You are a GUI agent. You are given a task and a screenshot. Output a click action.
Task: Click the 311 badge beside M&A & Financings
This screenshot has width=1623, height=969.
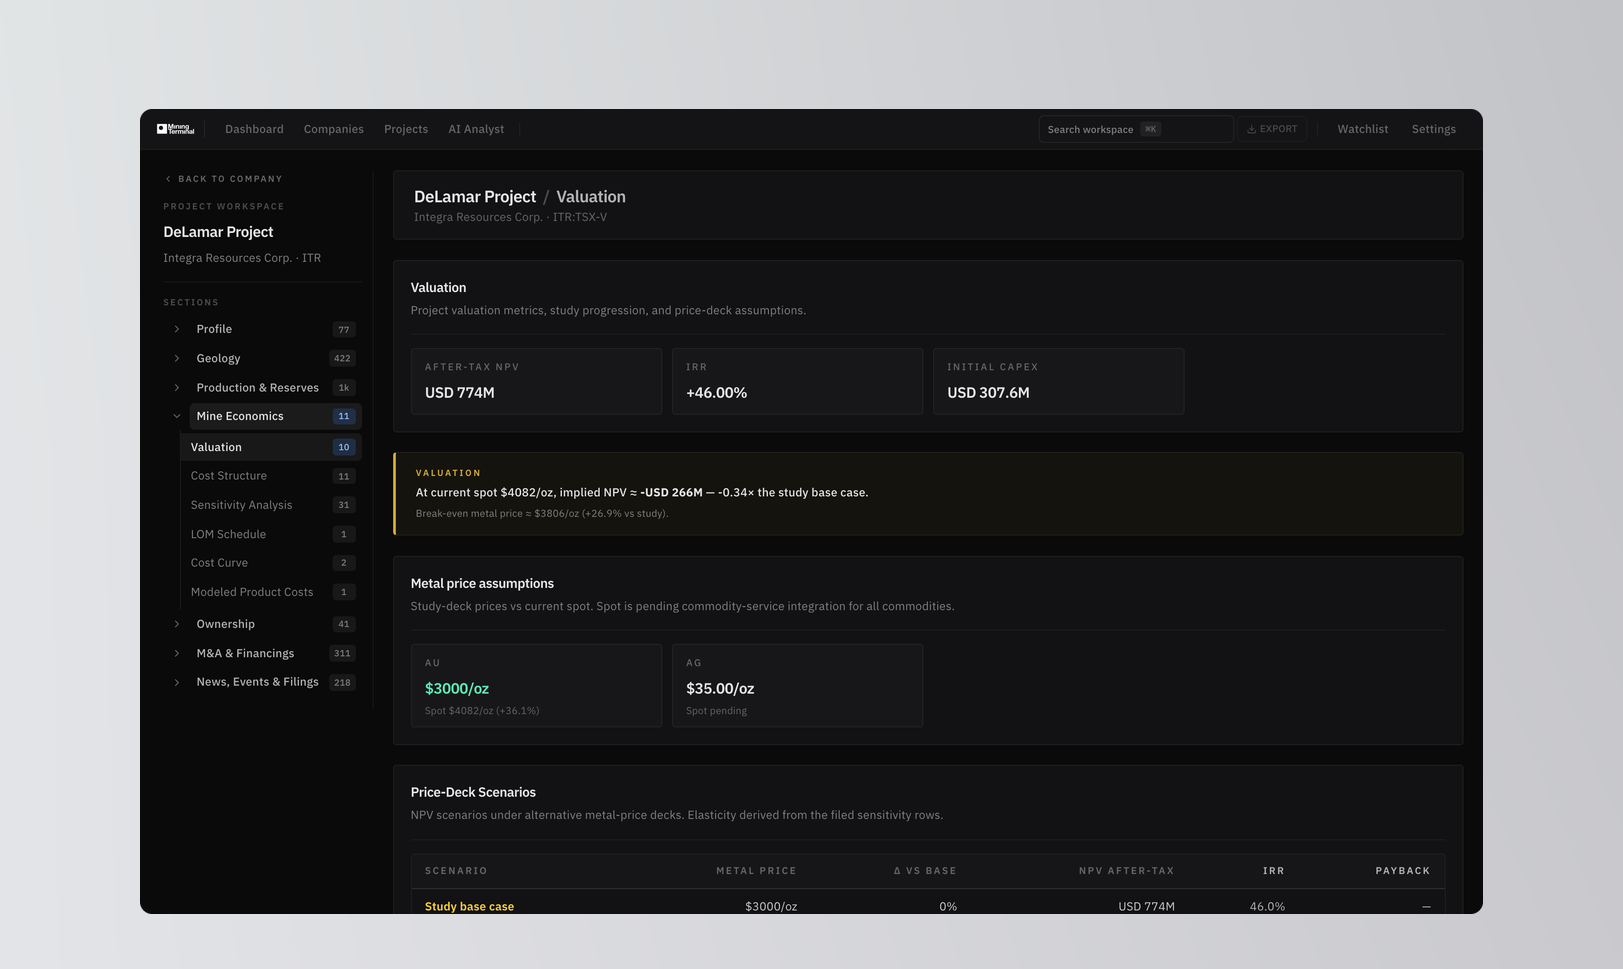[x=342, y=653]
